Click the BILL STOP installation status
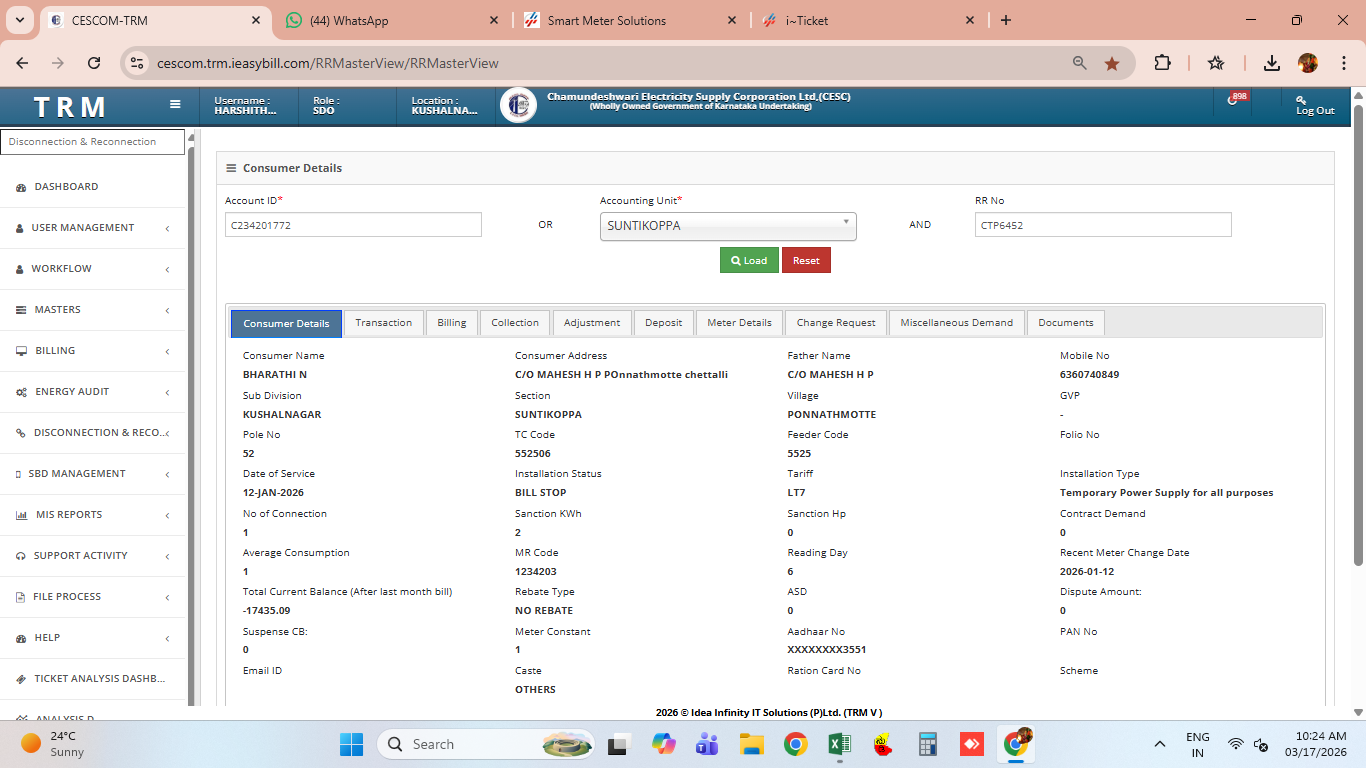 [541, 493]
